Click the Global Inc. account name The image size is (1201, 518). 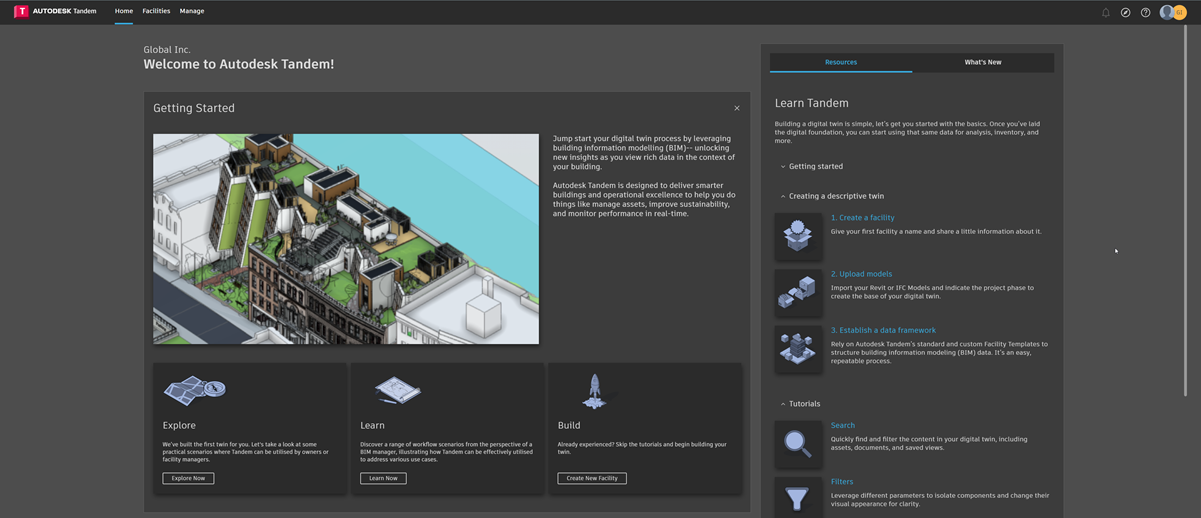pos(167,49)
